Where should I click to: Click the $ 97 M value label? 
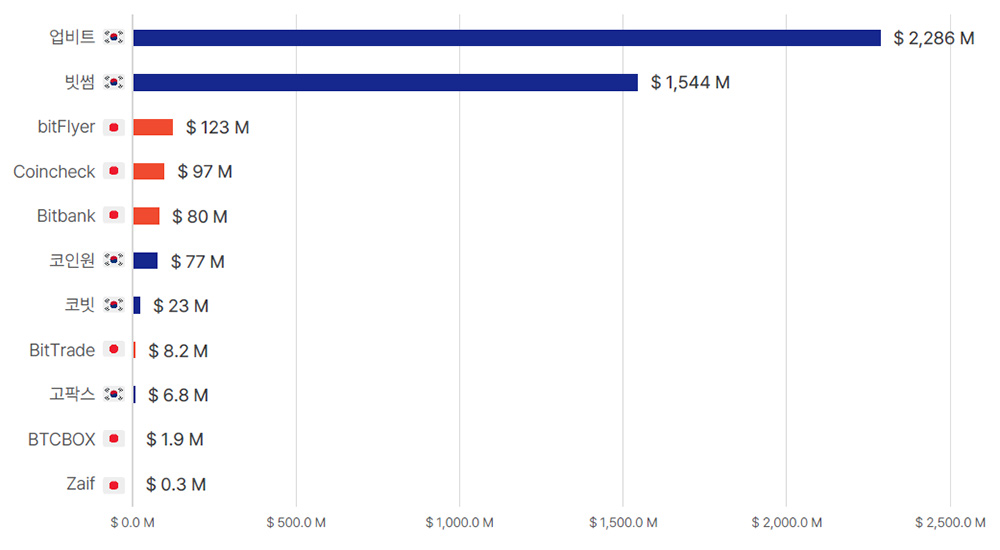[x=205, y=172]
